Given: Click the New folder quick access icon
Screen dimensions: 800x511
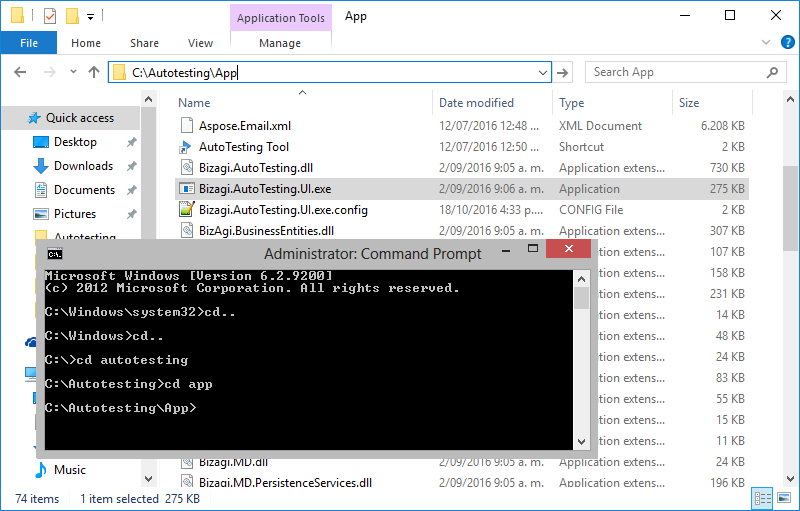Looking at the screenshot, I should click(72, 16).
